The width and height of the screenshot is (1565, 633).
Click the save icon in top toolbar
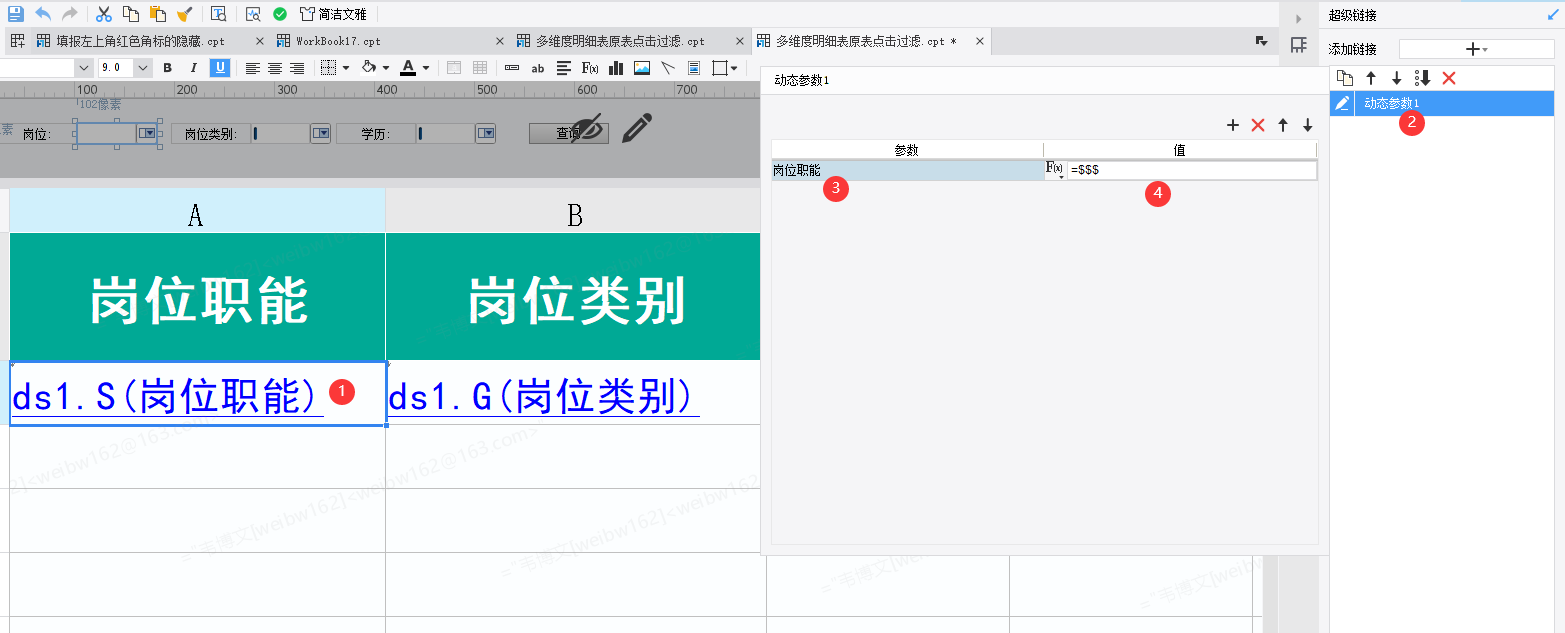coord(16,14)
